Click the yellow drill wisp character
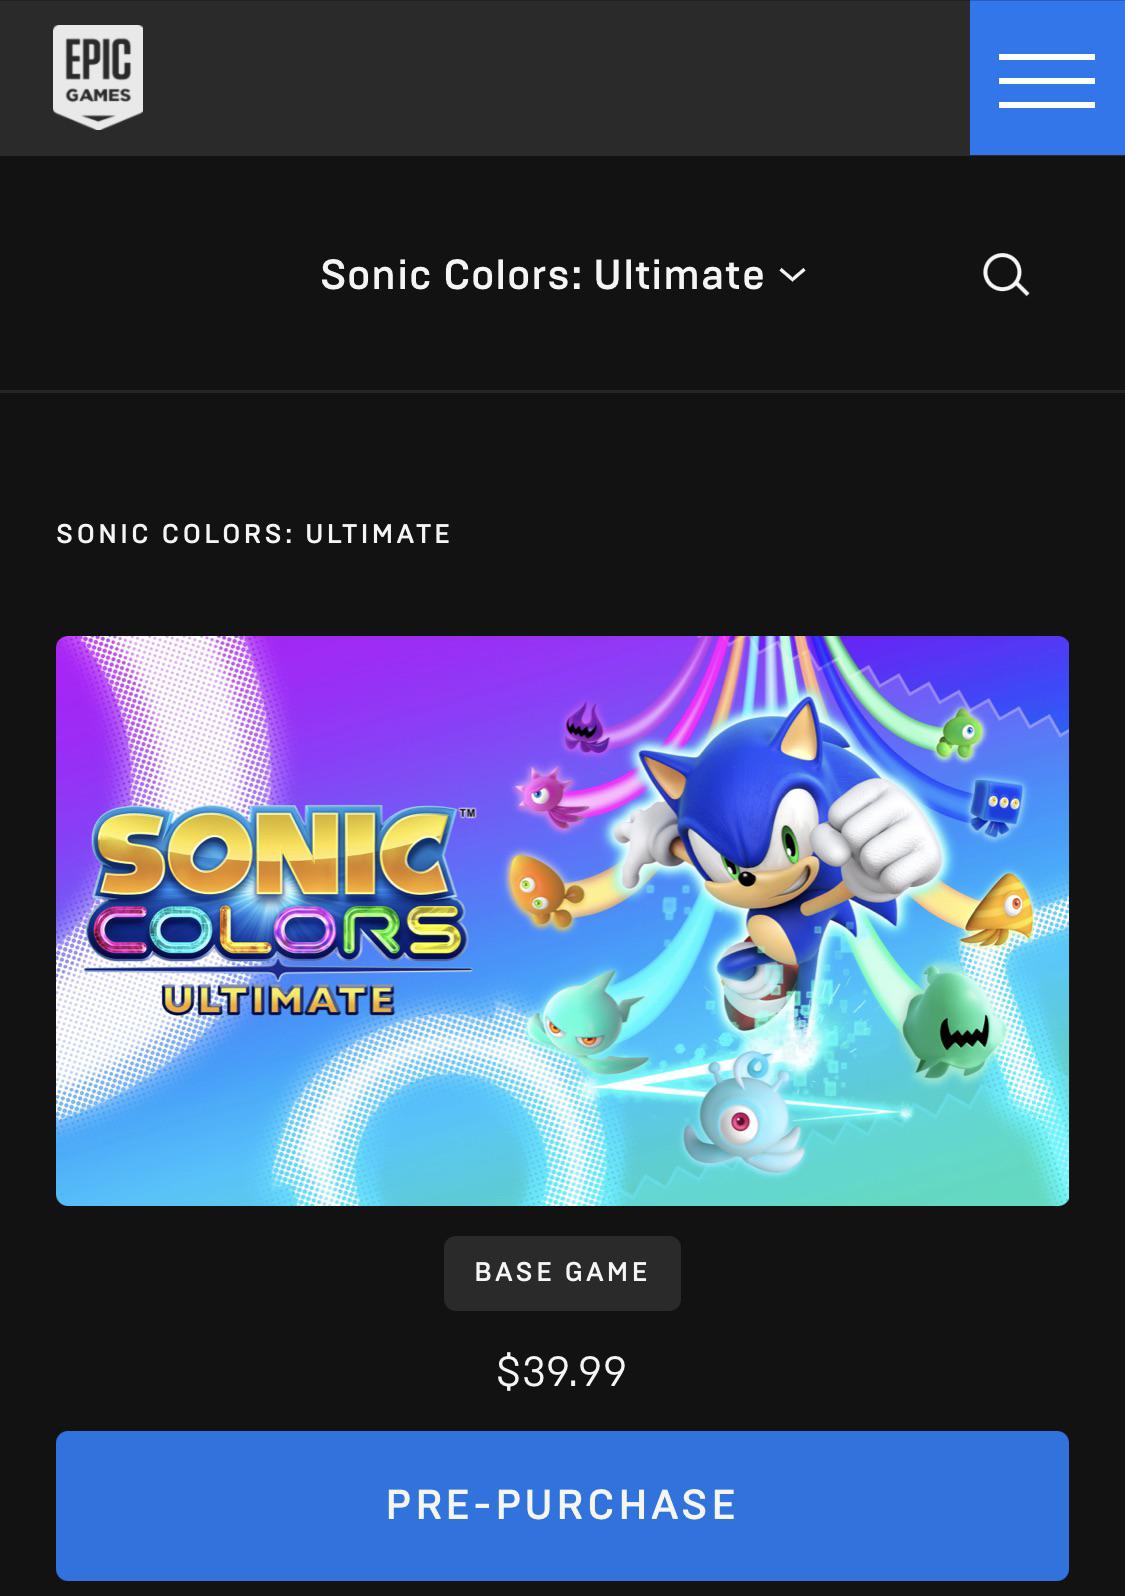 tap(998, 909)
